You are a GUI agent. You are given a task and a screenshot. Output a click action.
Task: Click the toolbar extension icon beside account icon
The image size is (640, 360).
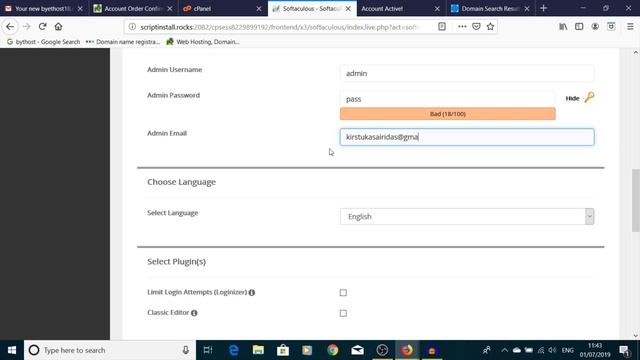pos(611,27)
